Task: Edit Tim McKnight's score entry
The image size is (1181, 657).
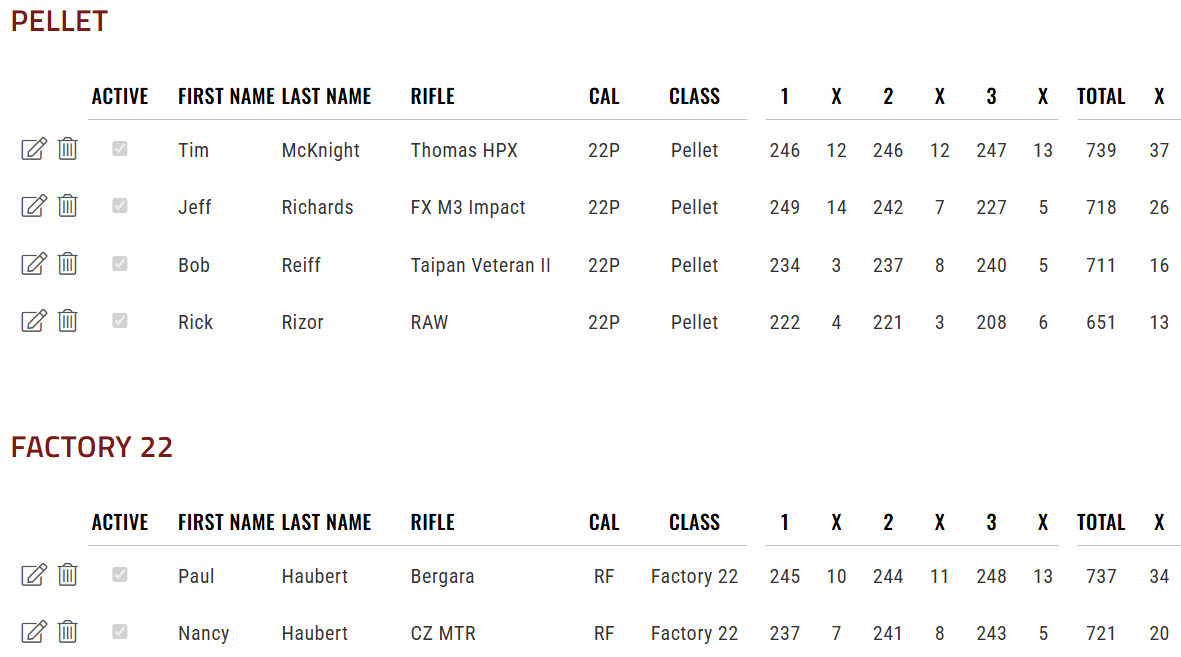Action: click(x=34, y=149)
